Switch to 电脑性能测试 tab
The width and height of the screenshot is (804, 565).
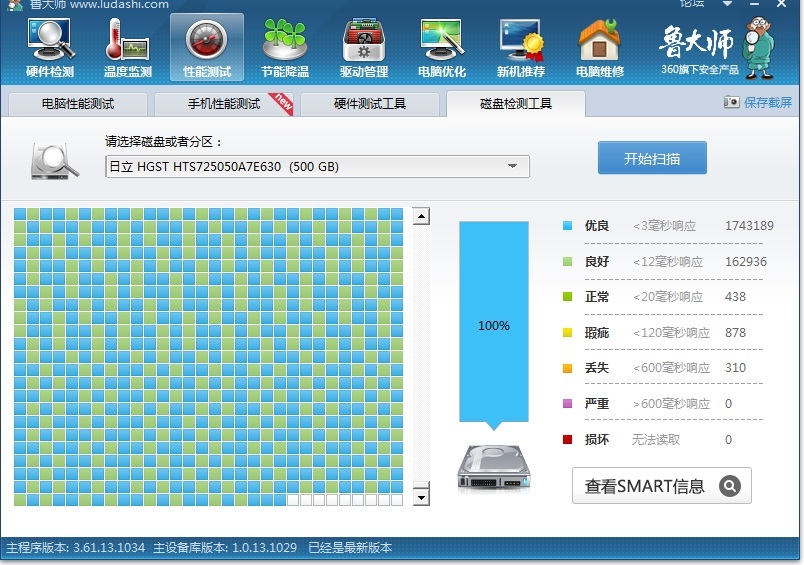[78, 104]
